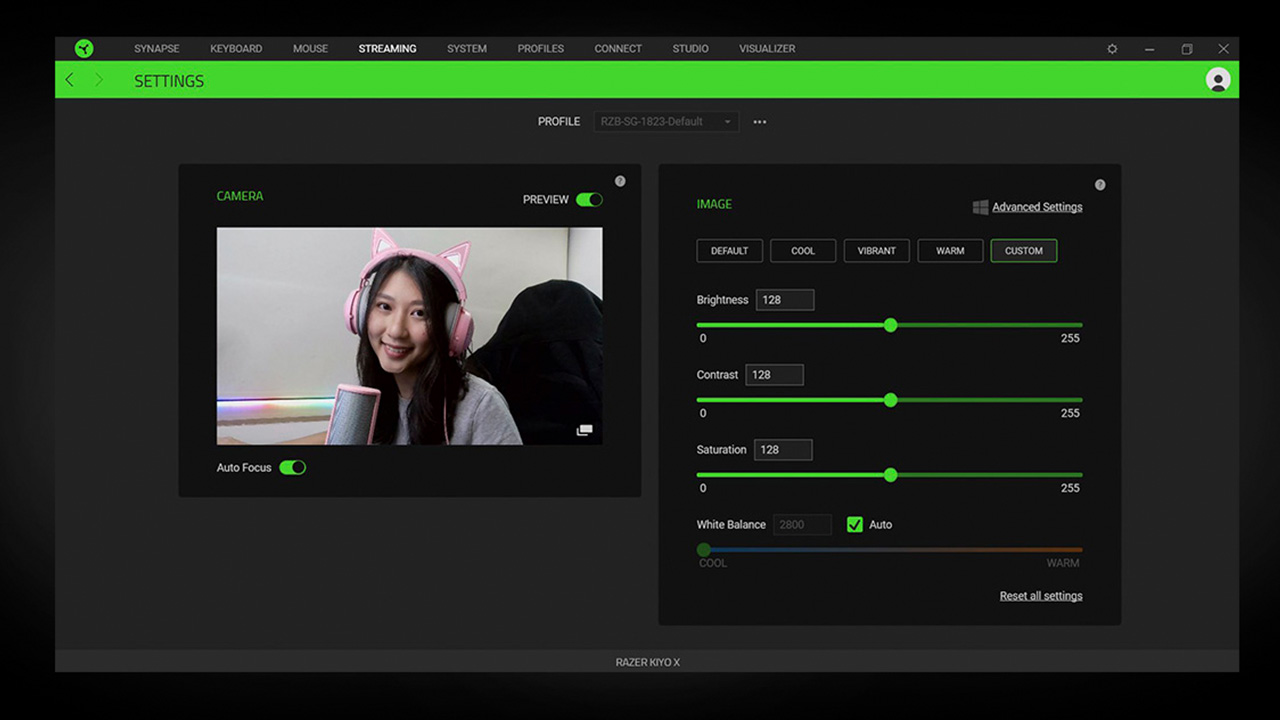
Task: Click the Razer logo icon
Action: [x=84, y=48]
